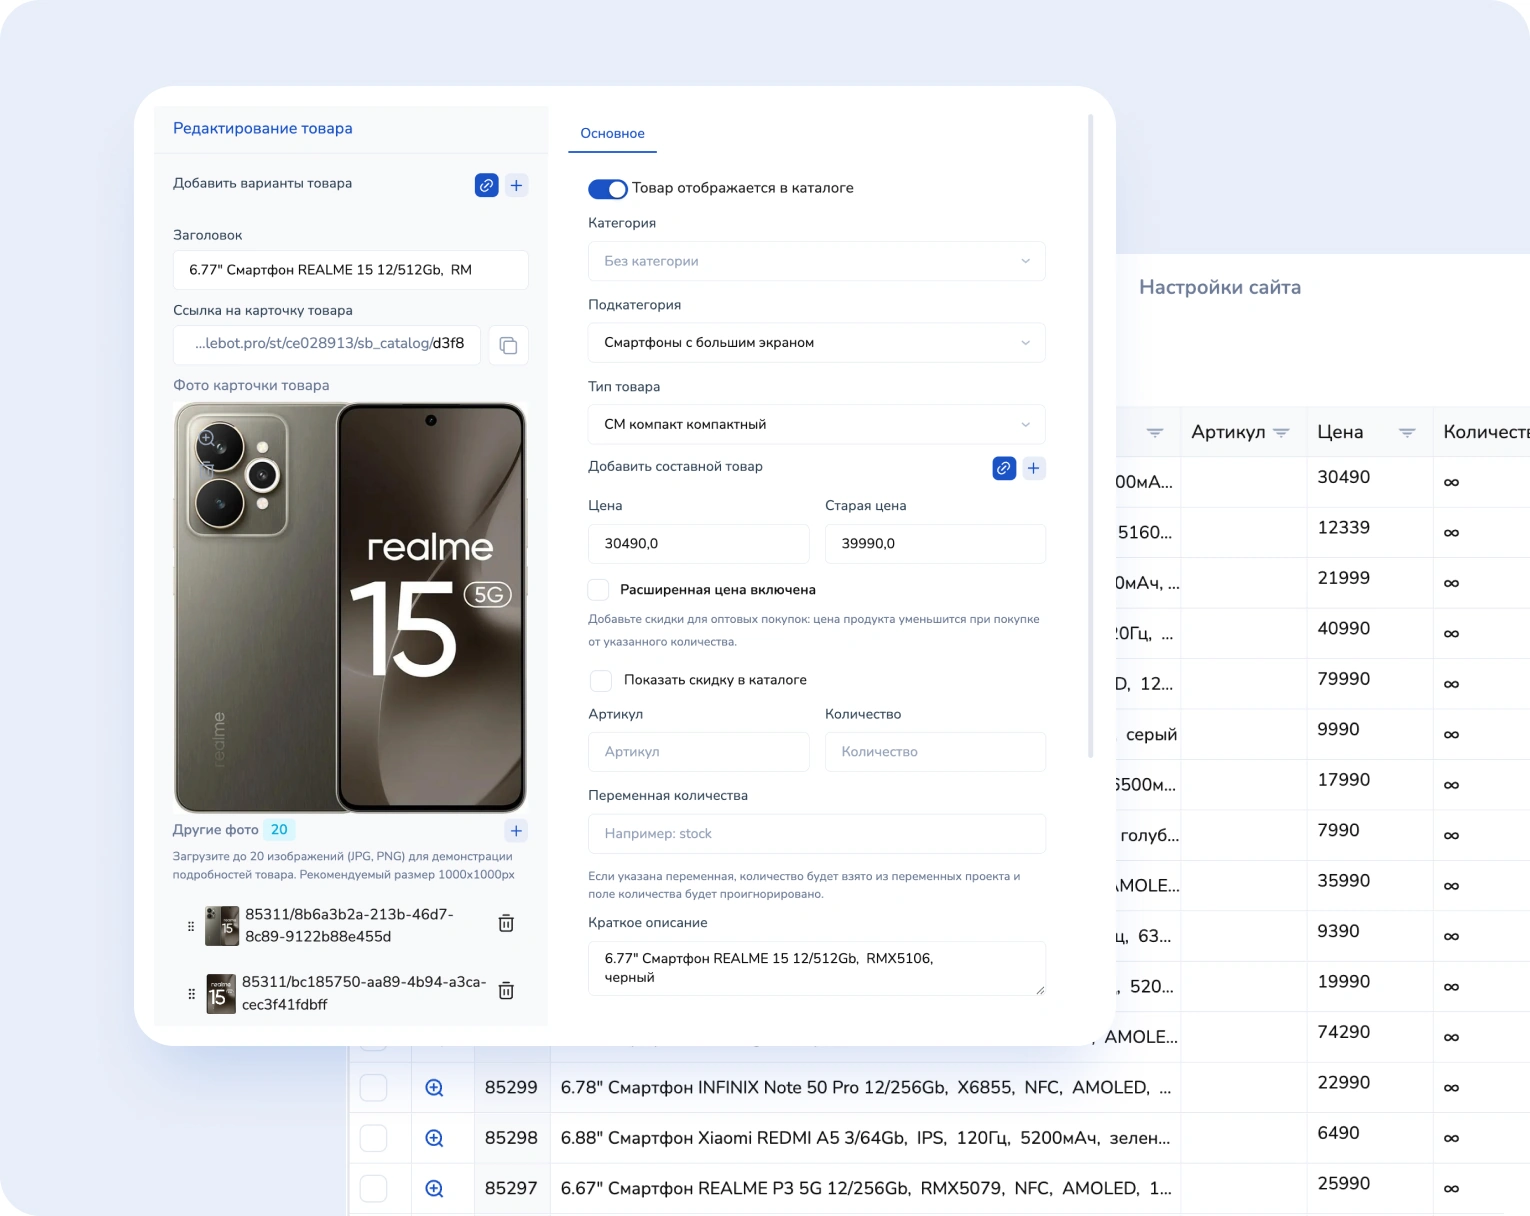The width and height of the screenshot is (1530, 1216).
Task: Open the 'Подкатегория' dropdown
Action: [817, 343]
